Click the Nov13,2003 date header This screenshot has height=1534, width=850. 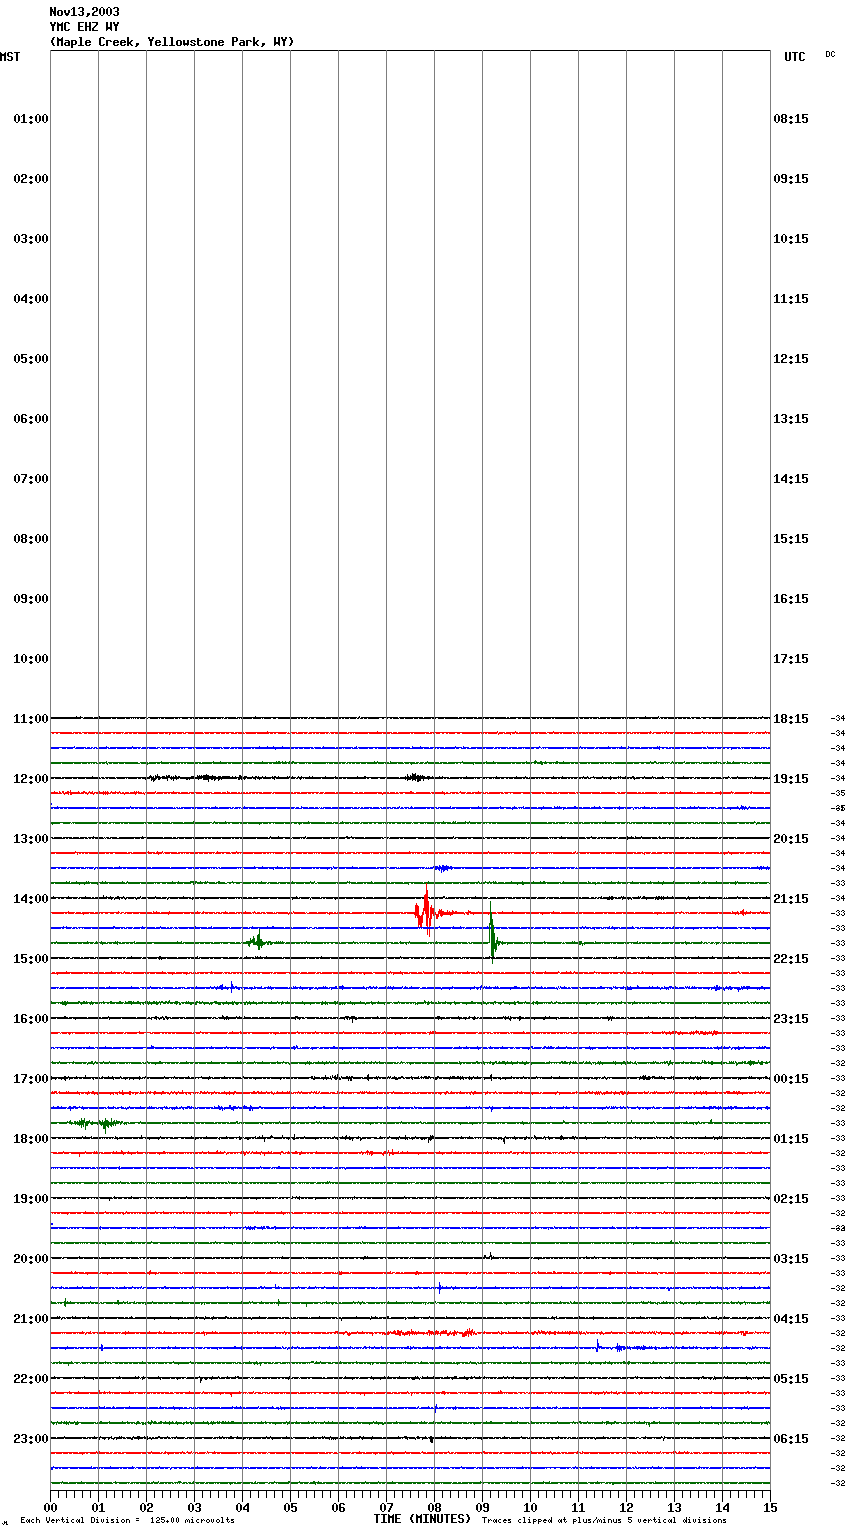[84, 12]
